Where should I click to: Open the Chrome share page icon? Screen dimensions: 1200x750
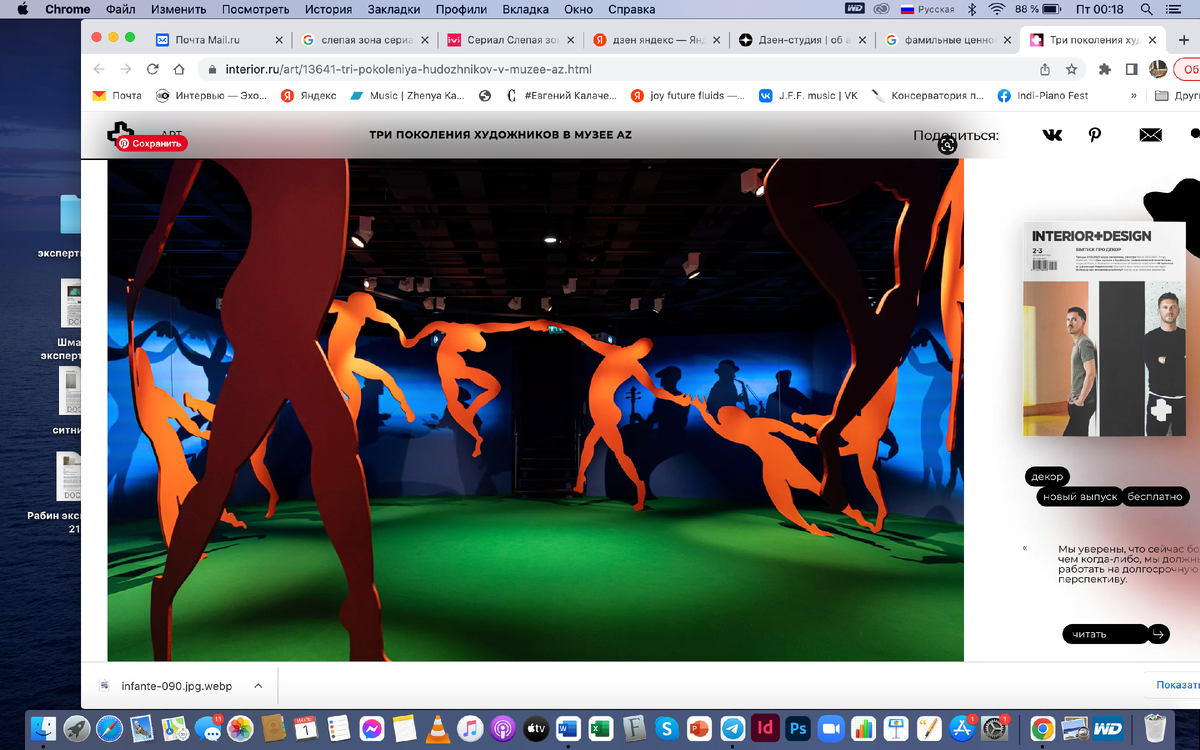click(1045, 70)
